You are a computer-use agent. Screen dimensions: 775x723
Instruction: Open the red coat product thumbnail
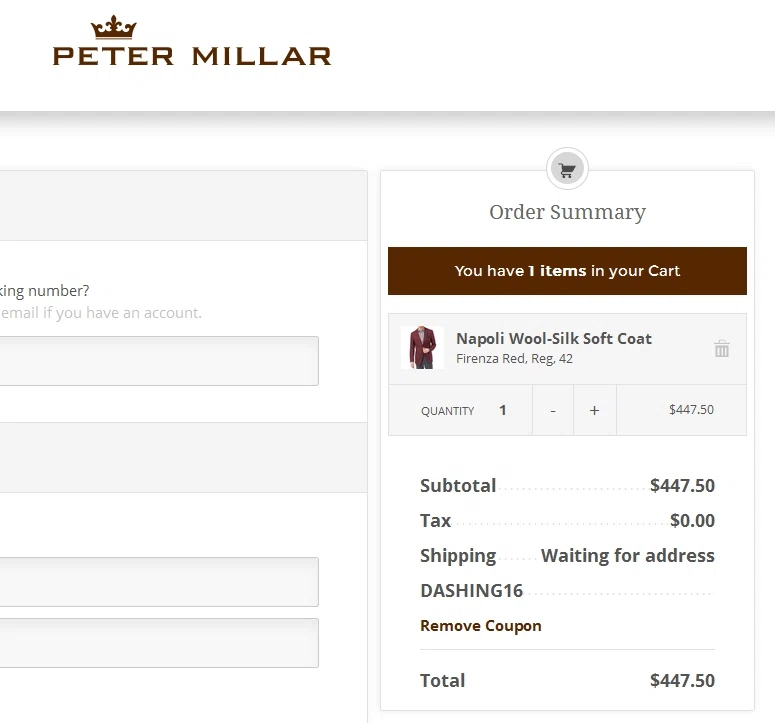click(422, 347)
